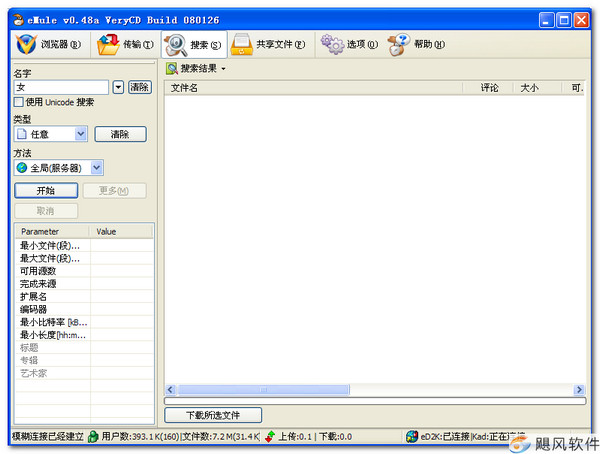
Task: Click the document icon in type selector
Action: (x=22, y=134)
